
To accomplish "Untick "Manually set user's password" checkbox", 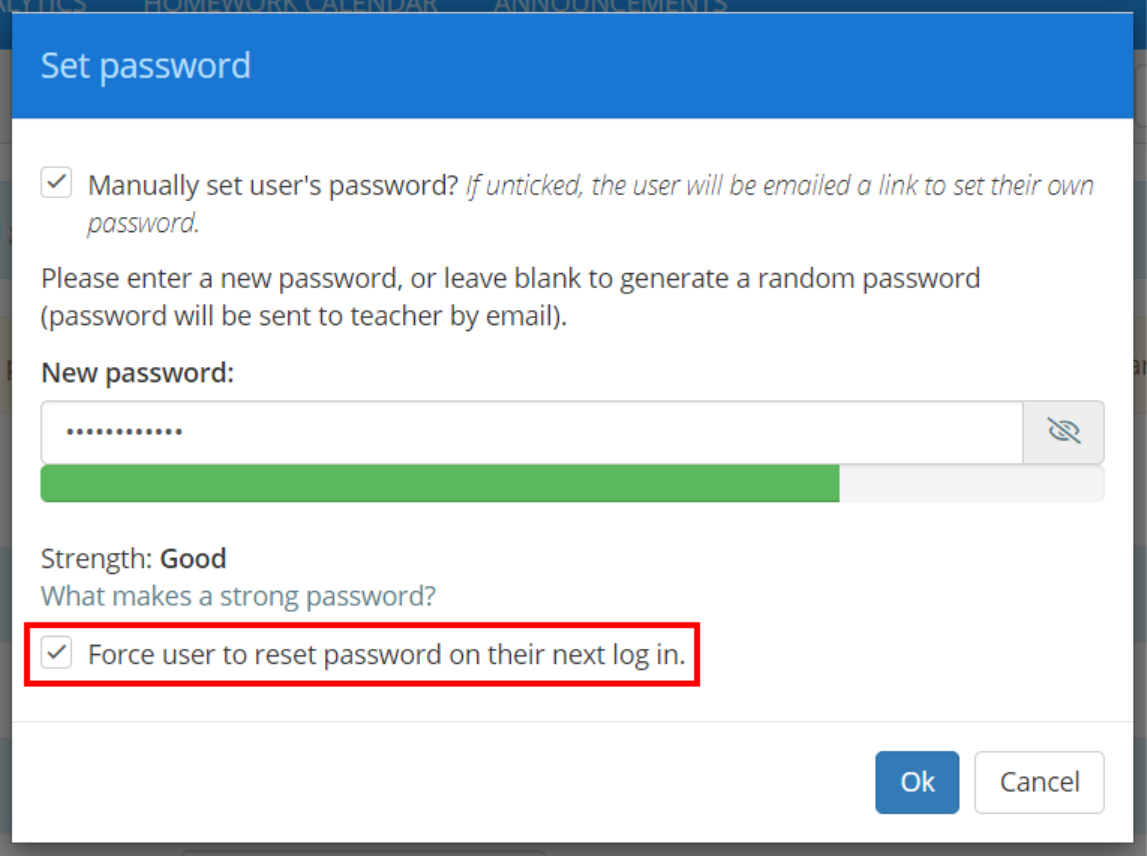I will 56,182.
